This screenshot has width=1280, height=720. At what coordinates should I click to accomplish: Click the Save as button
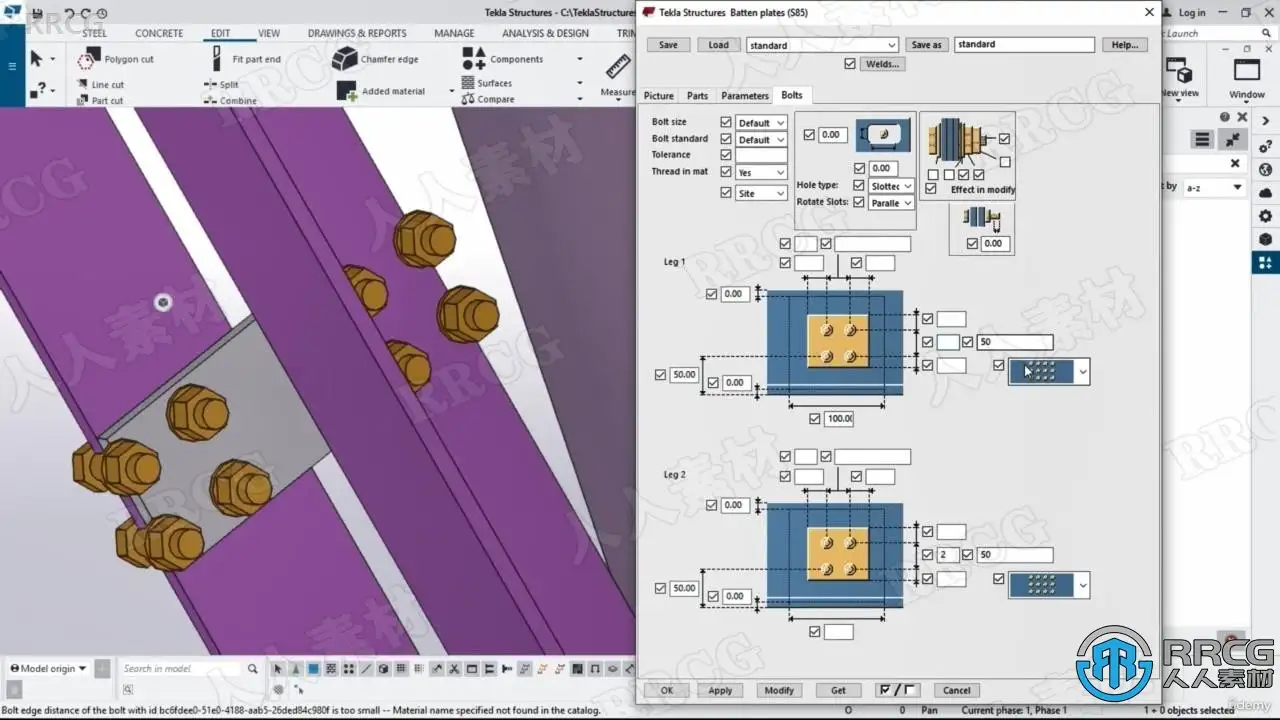tap(926, 45)
